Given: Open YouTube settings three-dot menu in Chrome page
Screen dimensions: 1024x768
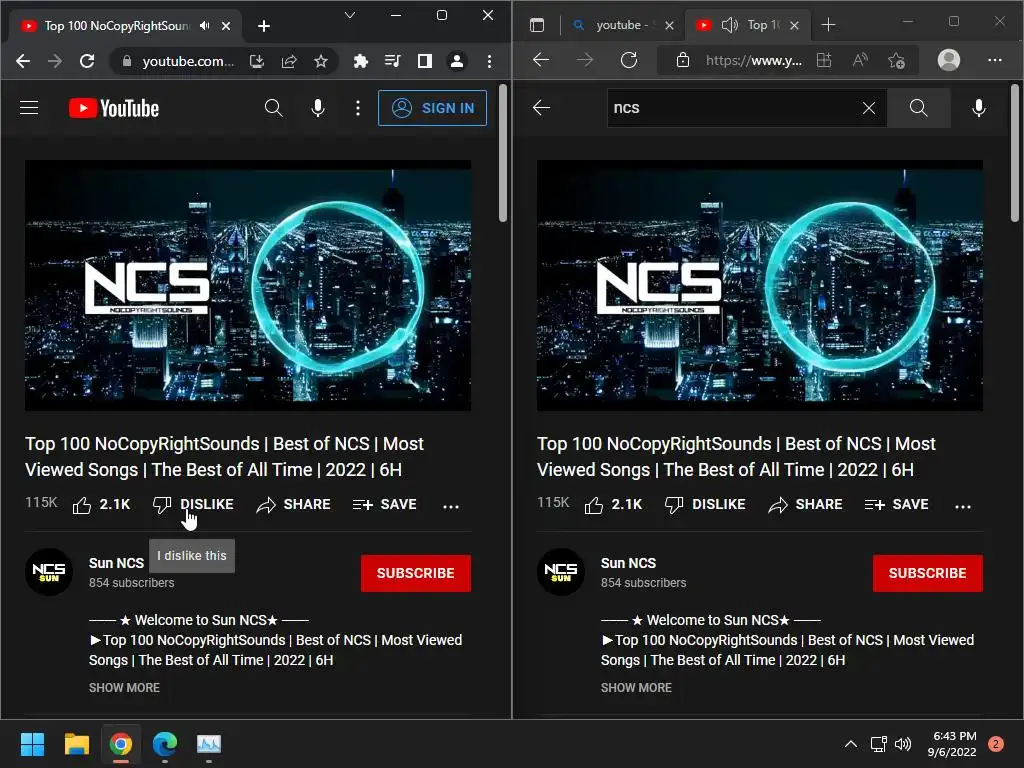Looking at the screenshot, I should click(x=358, y=108).
